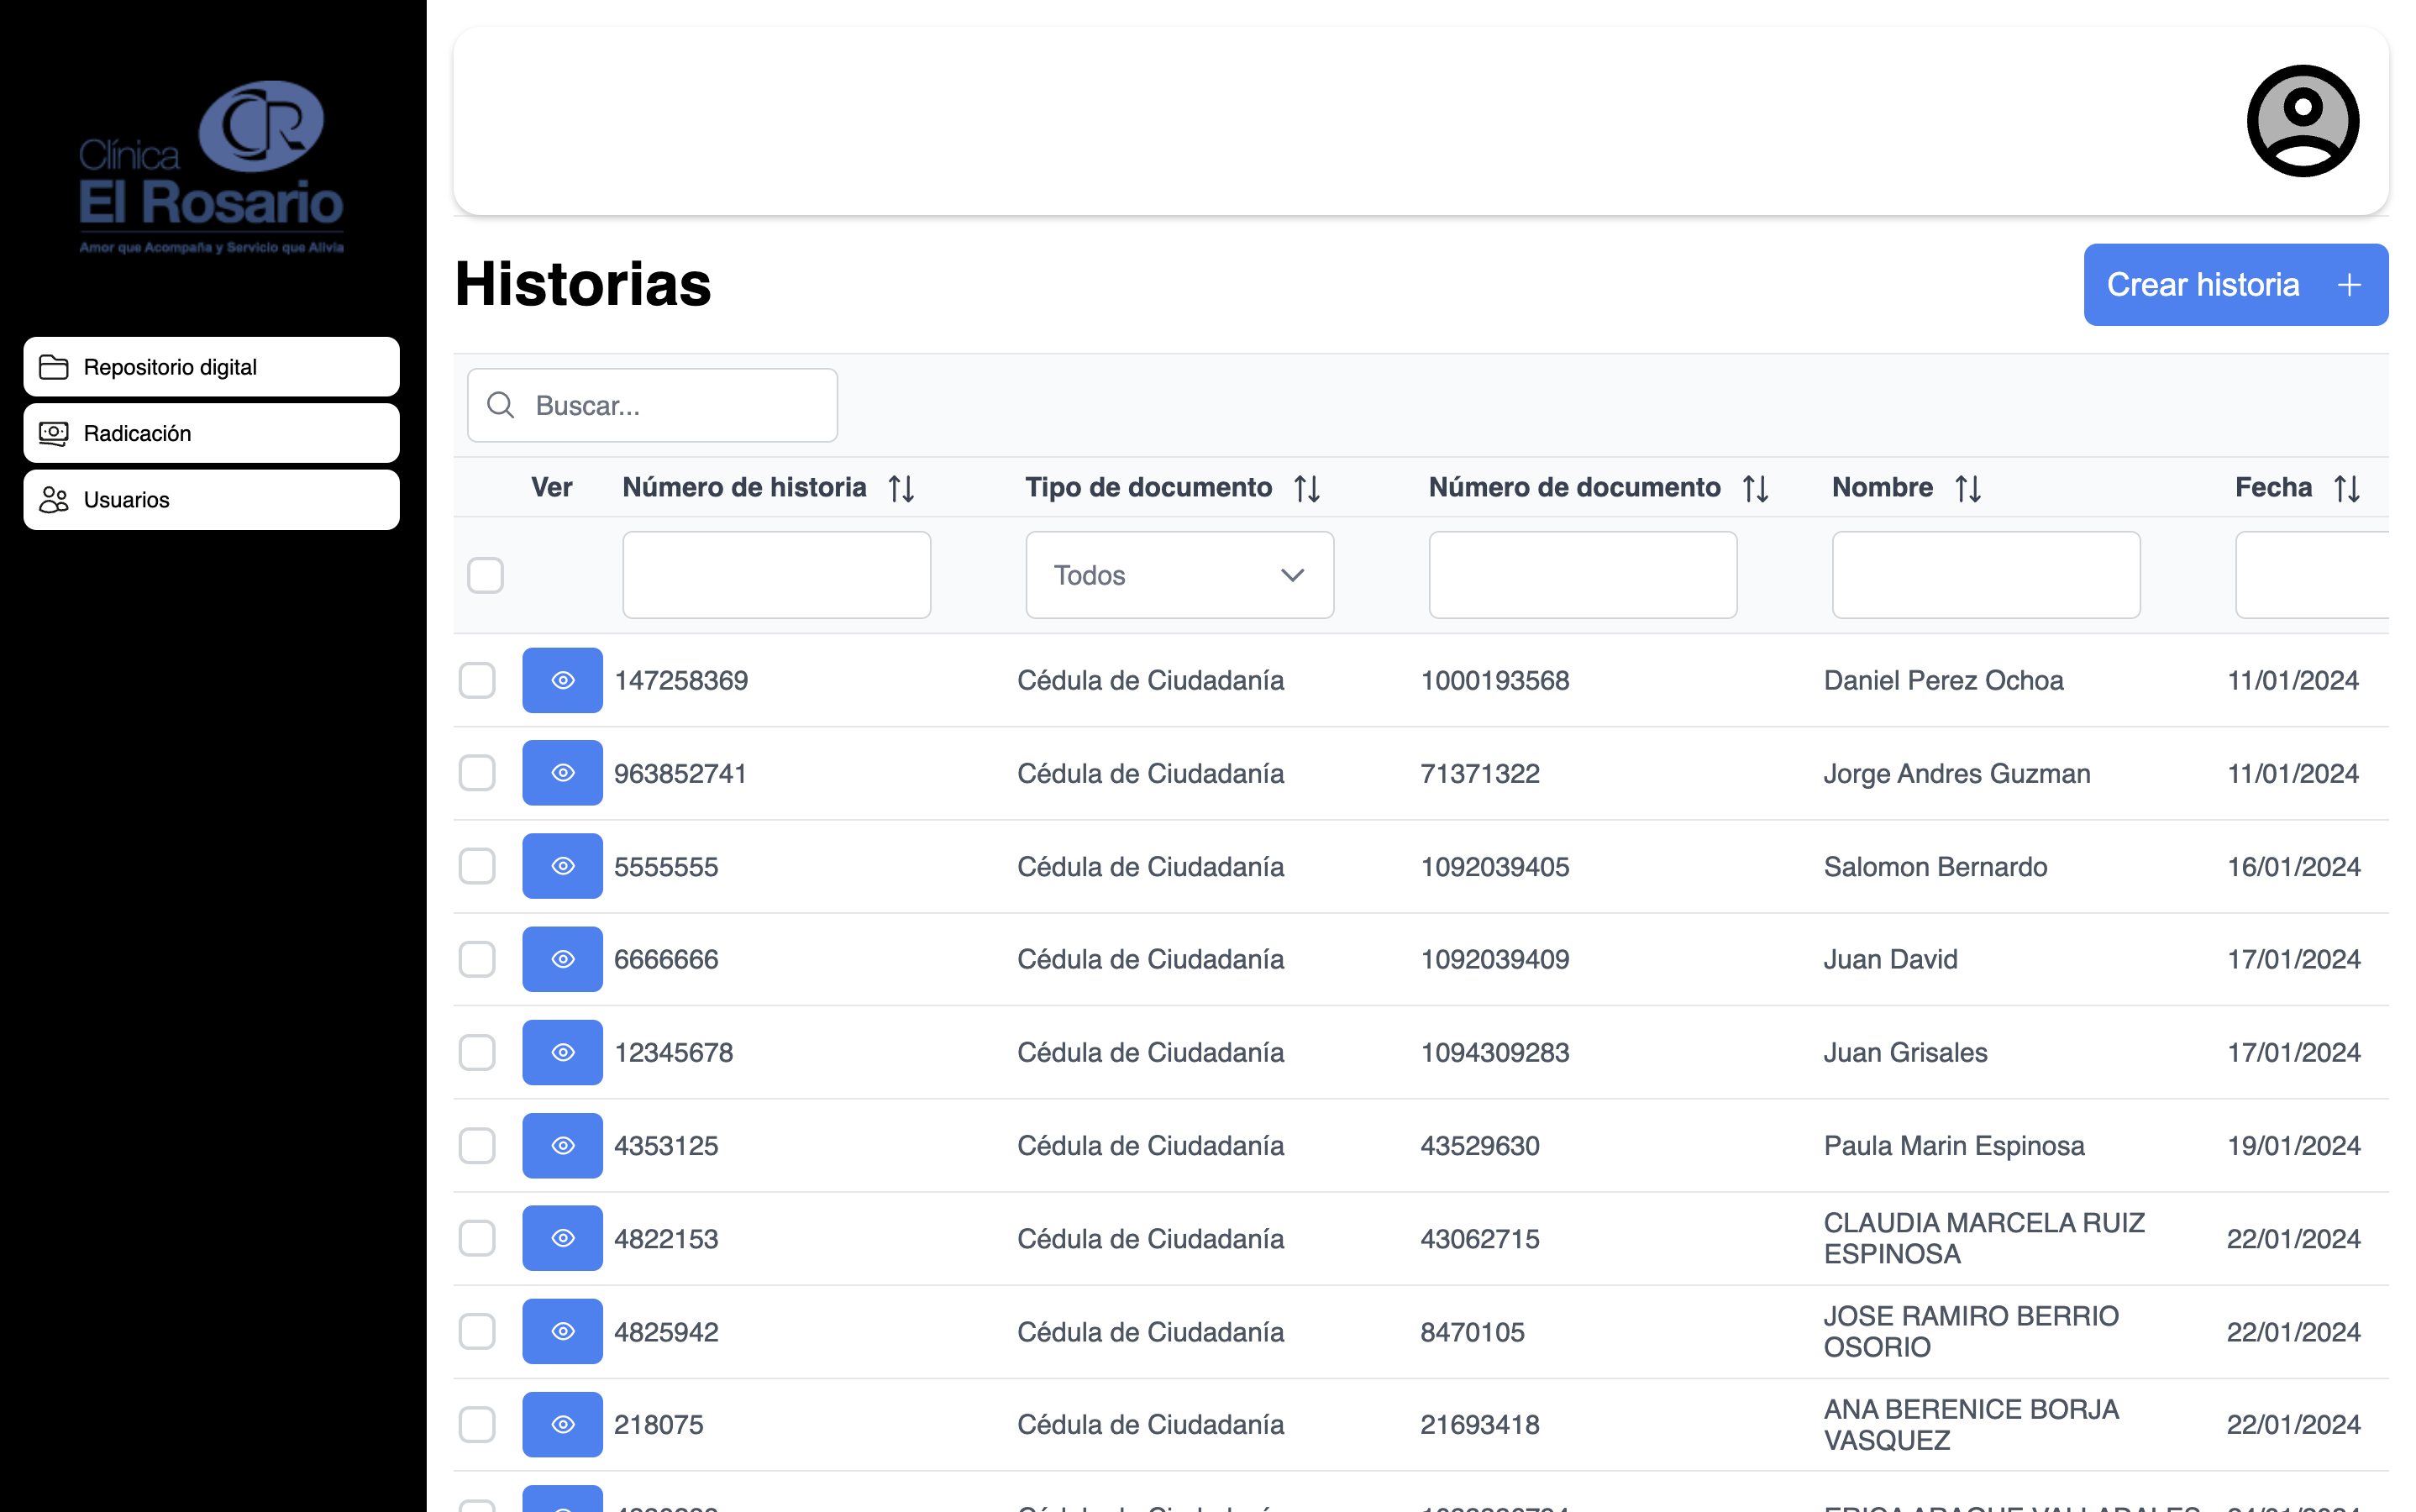This screenshot has width=2416, height=1512.
Task: View record 218075 with eye button
Action: [562, 1424]
